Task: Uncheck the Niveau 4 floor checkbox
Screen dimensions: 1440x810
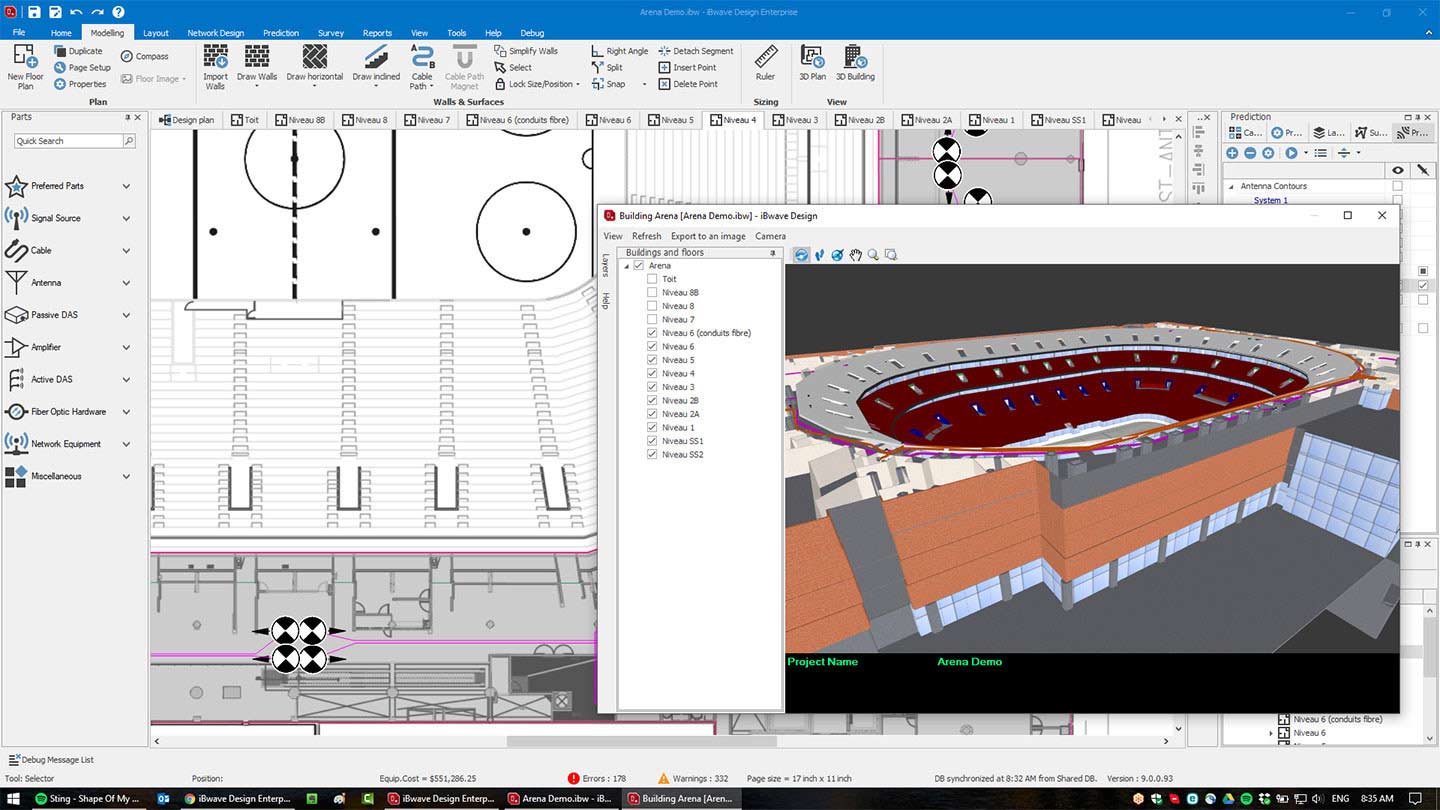Action: pyautogui.click(x=652, y=374)
